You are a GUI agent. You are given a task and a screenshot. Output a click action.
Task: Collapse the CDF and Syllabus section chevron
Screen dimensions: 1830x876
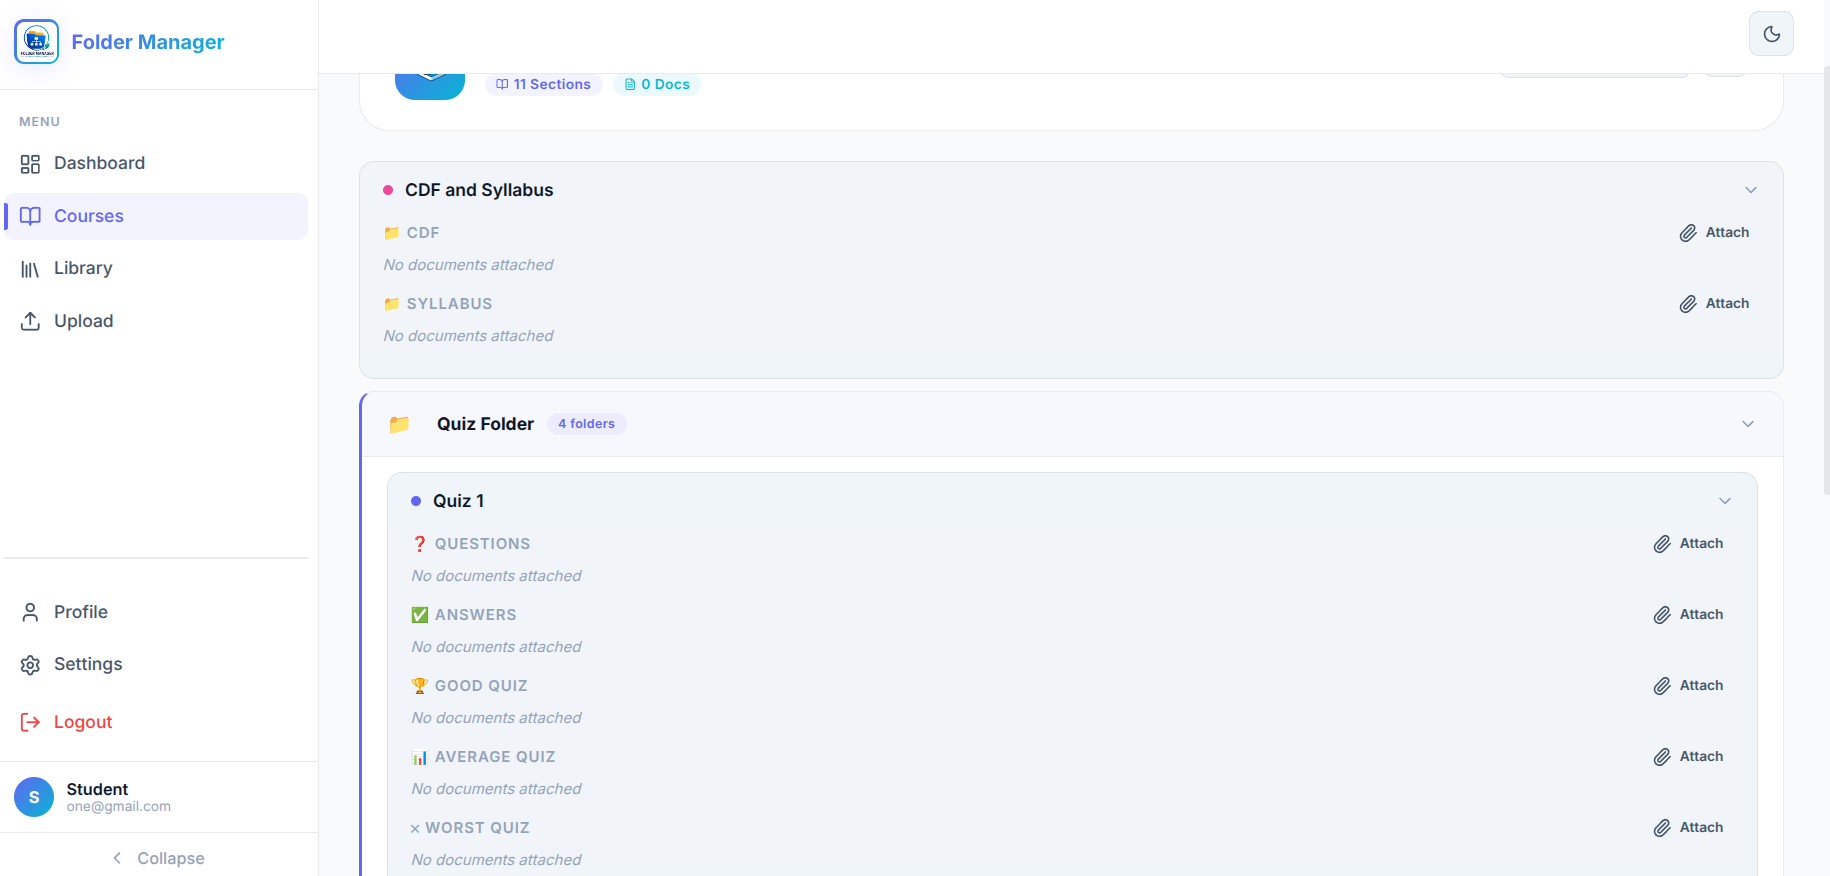tap(1751, 190)
